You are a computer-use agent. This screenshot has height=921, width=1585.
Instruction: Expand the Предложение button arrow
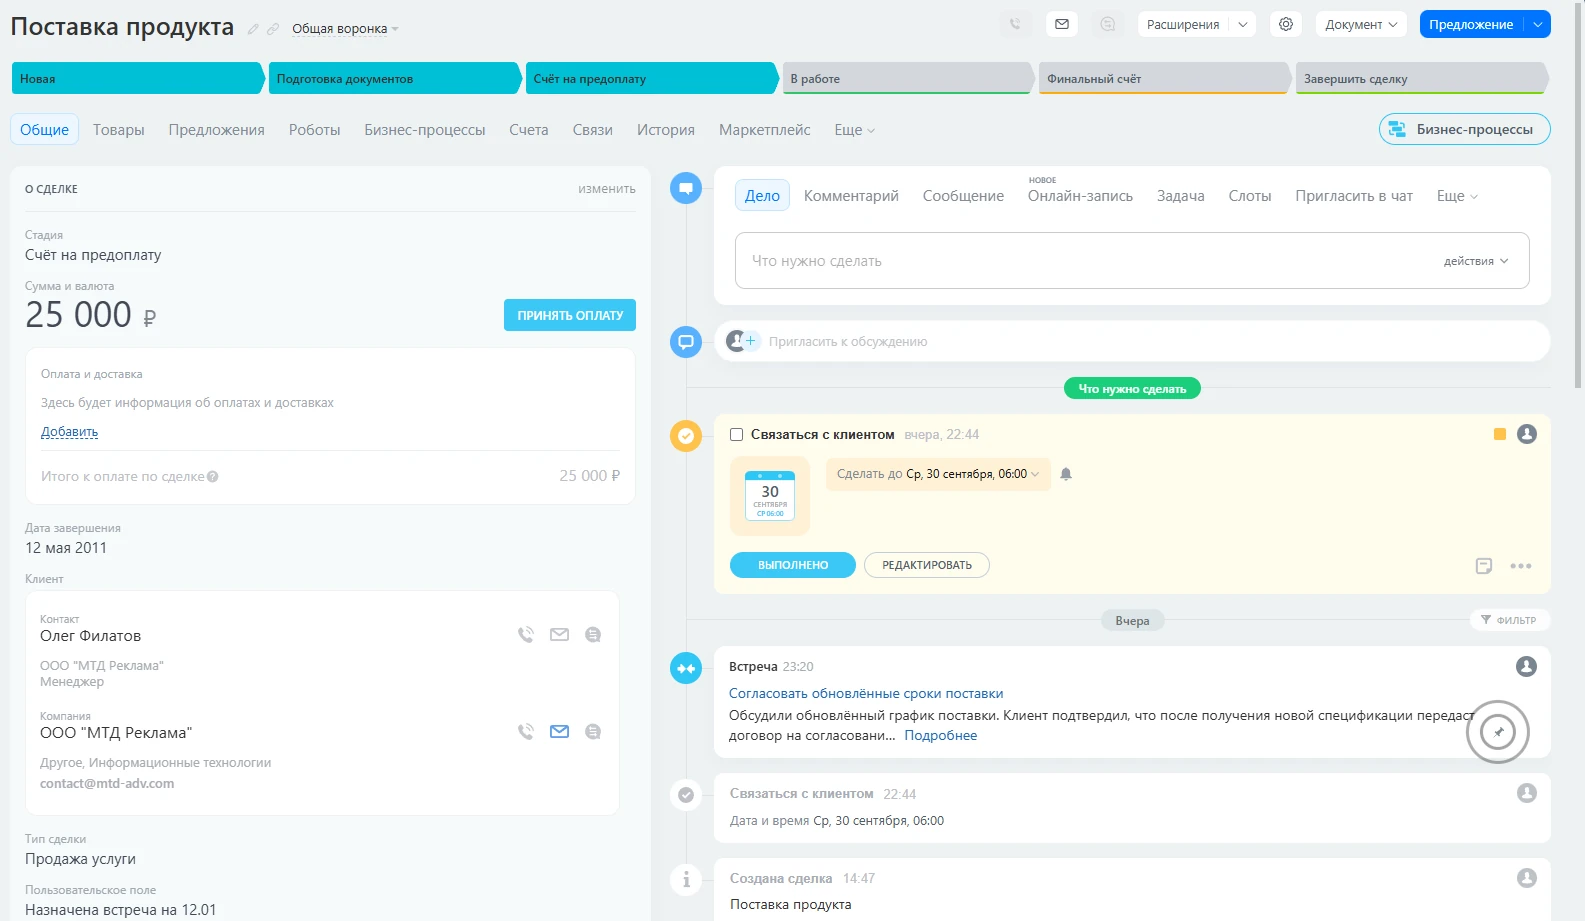(x=1538, y=24)
